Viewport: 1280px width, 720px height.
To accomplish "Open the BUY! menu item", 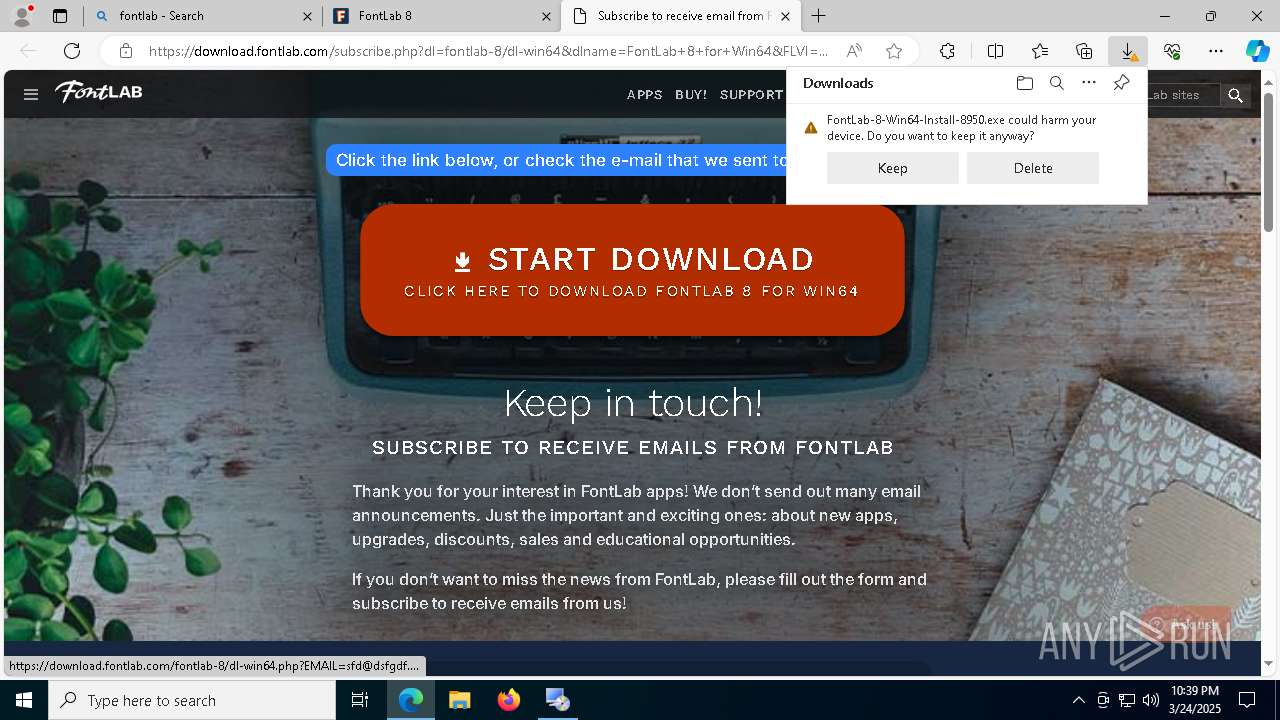I will tap(691, 95).
